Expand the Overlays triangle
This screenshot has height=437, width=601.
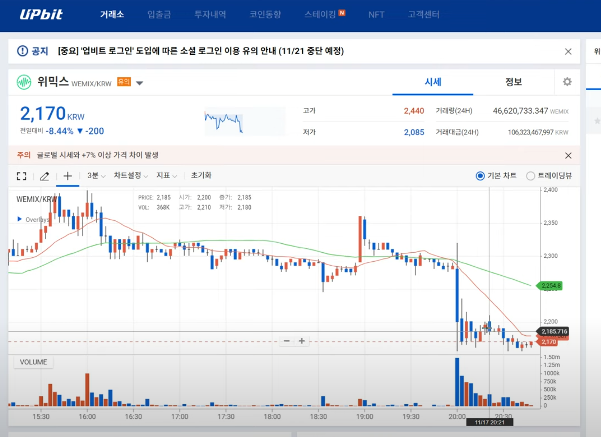(19, 219)
